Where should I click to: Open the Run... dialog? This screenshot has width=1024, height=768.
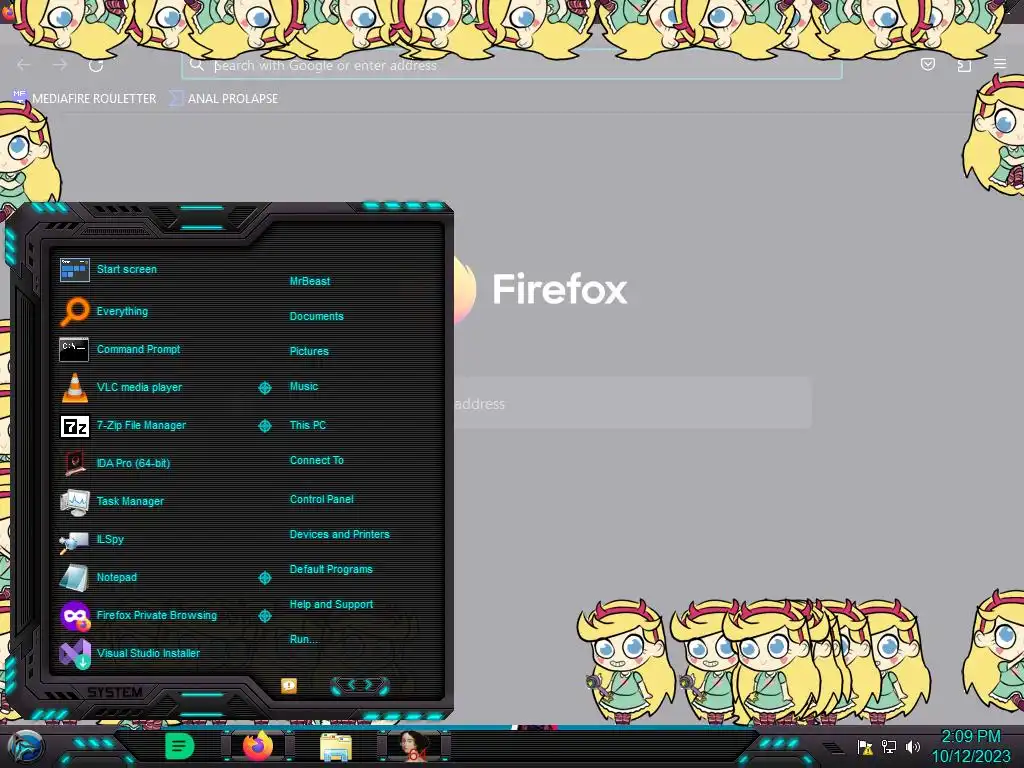click(303, 639)
